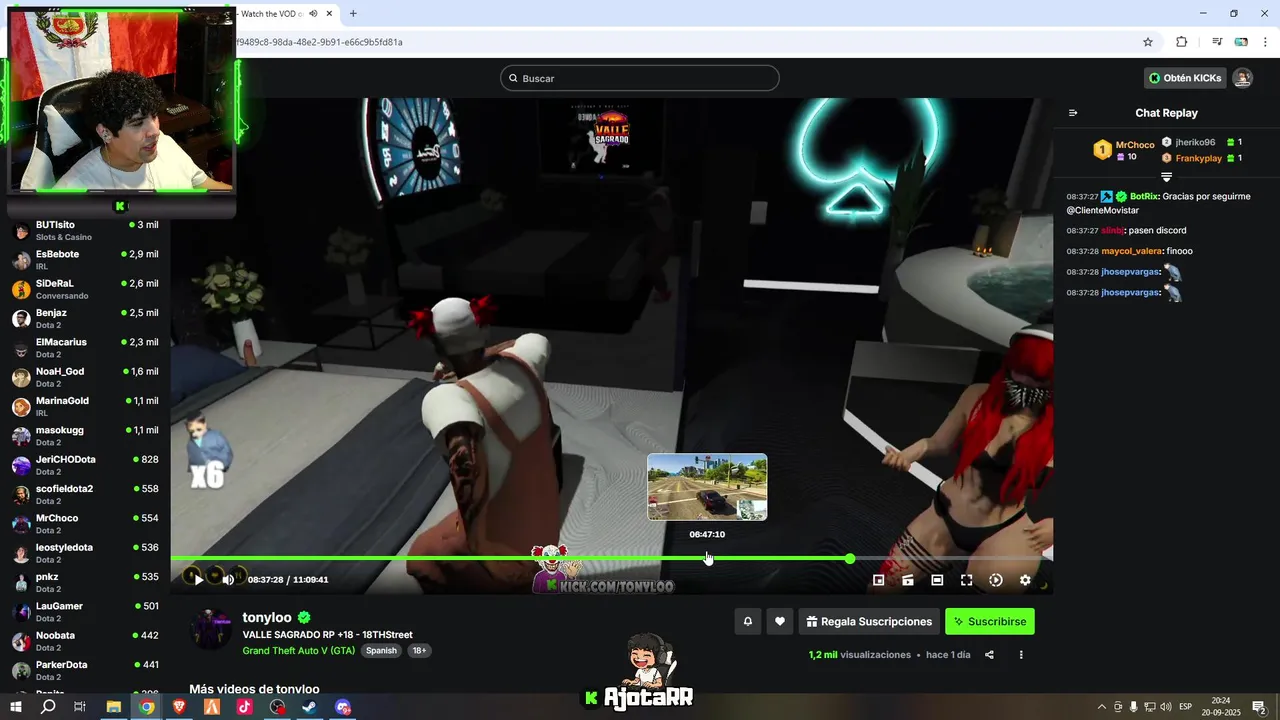Expand the gift leaderboard in chat
This screenshot has height=720, width=1280.
(x=1166, y=177)
